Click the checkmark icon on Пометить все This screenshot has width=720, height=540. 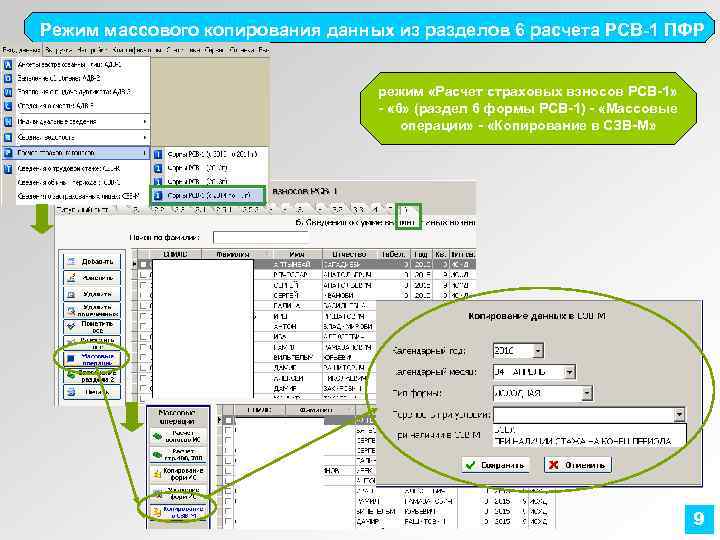click(71, 326)
